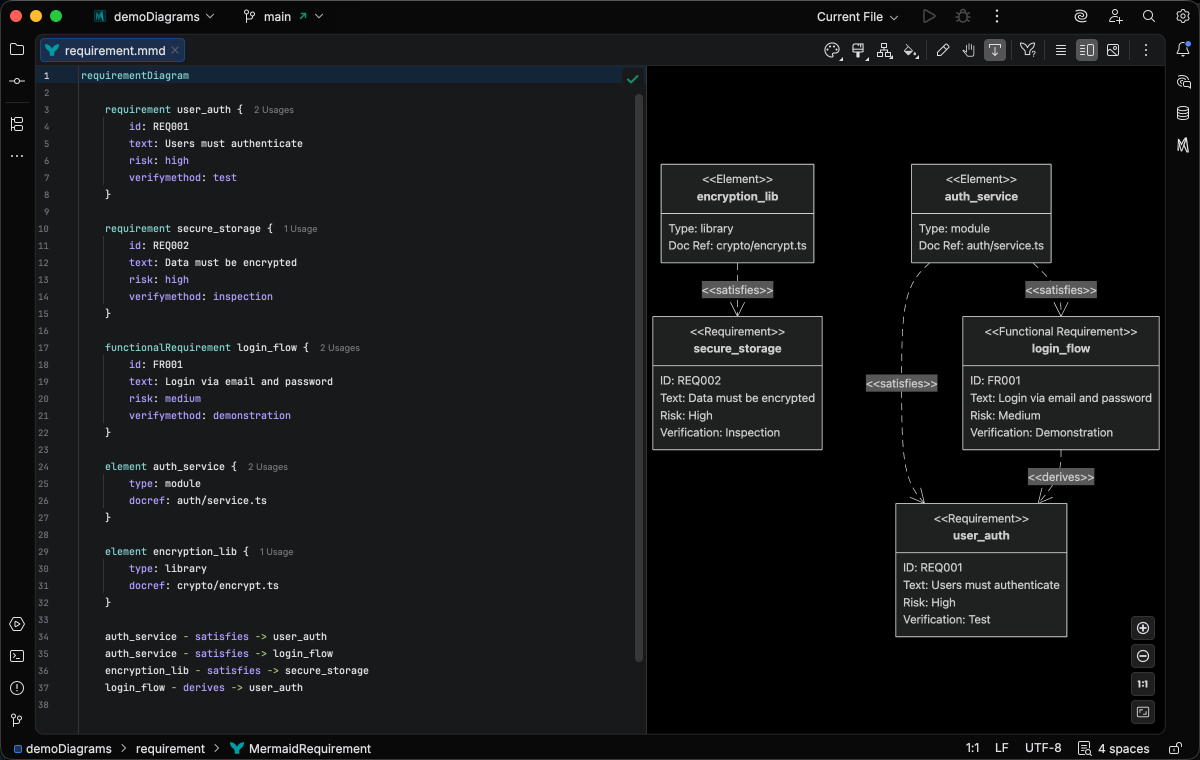Image resolution: width=1200 pixels, height=760 pixels.
Task: Zoom in on the diagram with the plus icon
Action: point(1142,627)
